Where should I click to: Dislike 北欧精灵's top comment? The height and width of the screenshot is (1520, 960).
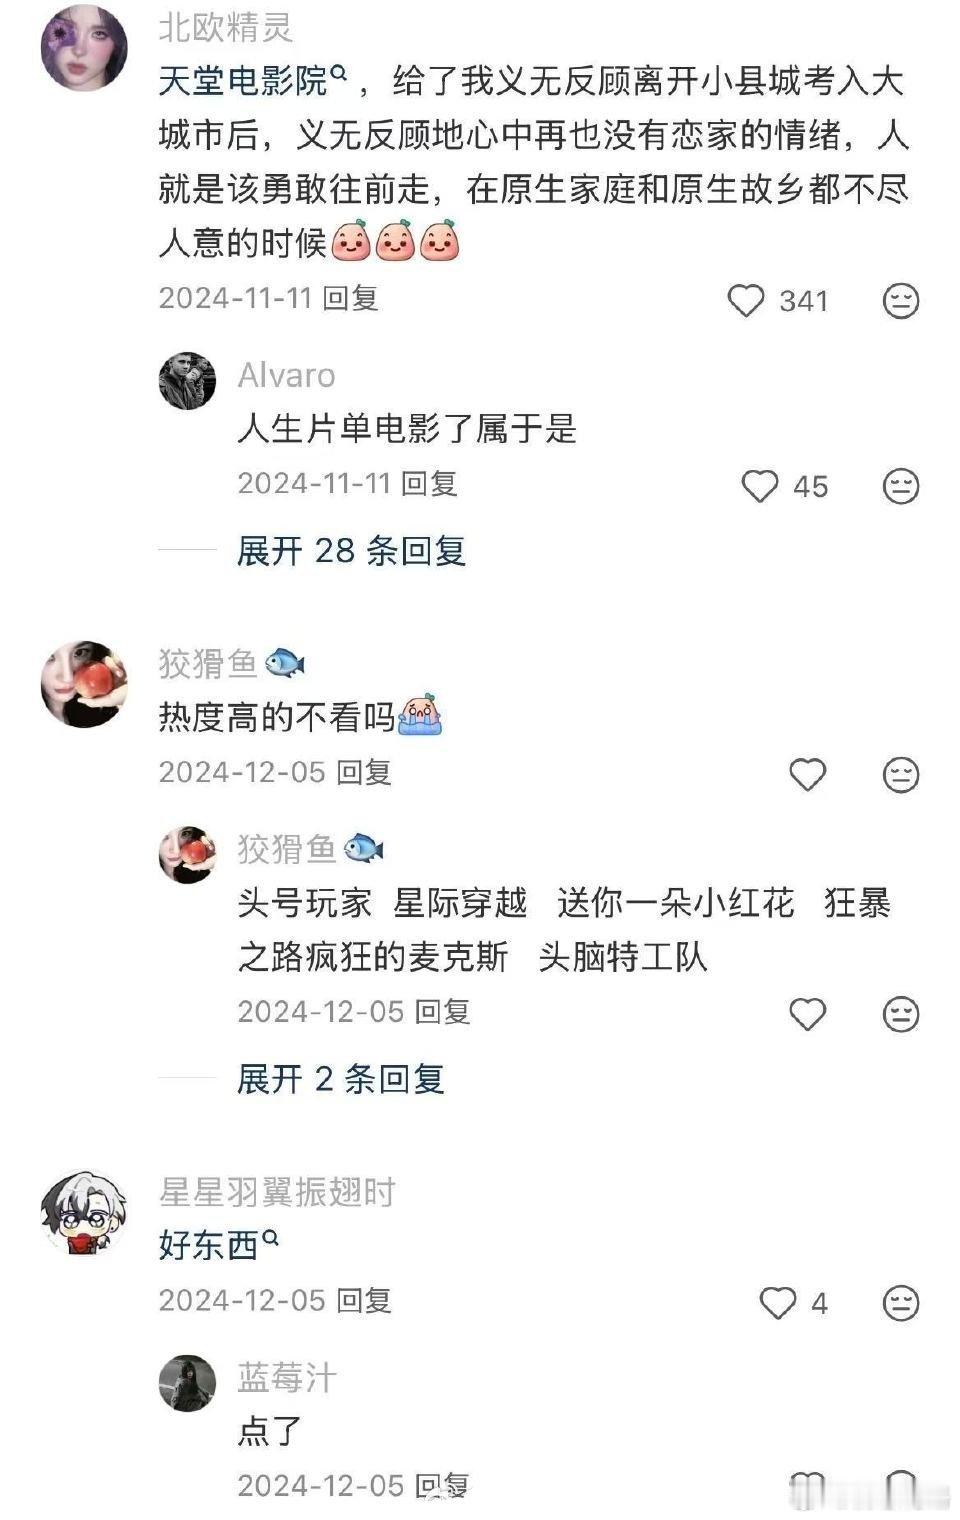click(901, 301)
